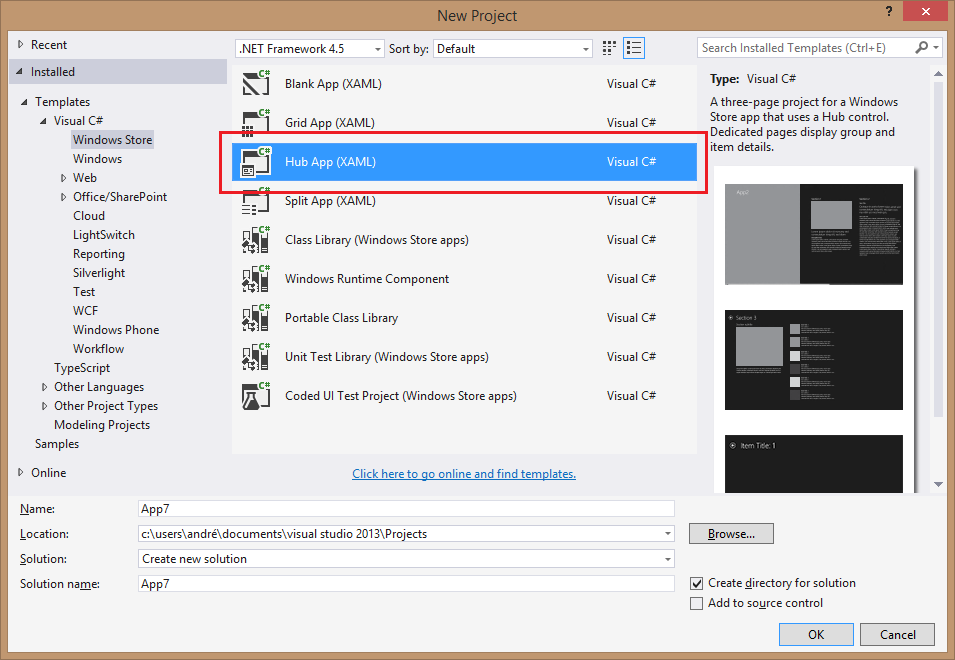The height and width of the screenshot is (660, 955).
Task: Click the preview pane scroll up arrow
Action: [x=938, y=74]
